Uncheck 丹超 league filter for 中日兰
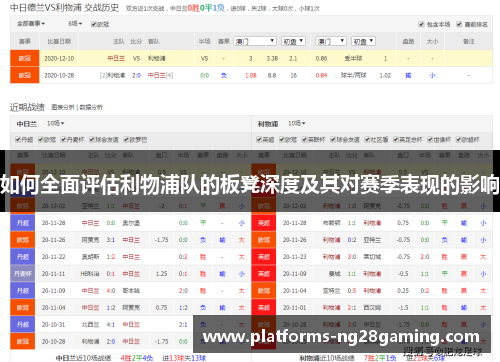The height and width of the screenshot is (362, 500). click(x=18, y=139)
